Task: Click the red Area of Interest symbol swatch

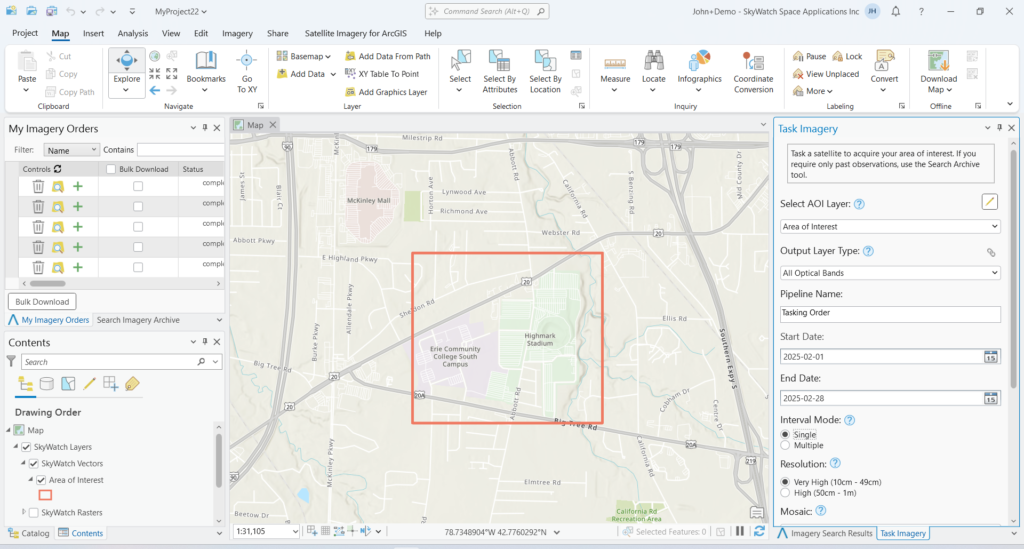Action: pos(45,496)
